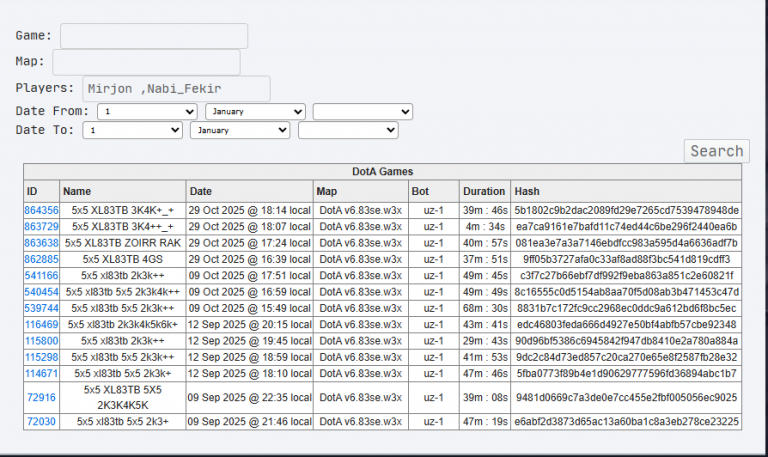Image resolution: width=768 pixels, height=457 pixels.
Task: Select game name 5x5 XL83TB 3K4++_+
Action: pyautogui.click(x=122, y=227)
